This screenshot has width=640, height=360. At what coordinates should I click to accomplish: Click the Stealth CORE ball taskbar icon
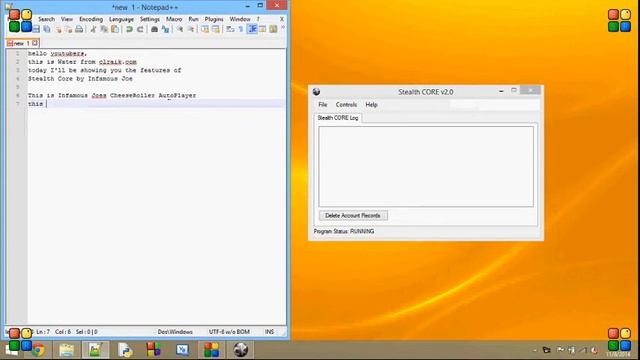coord(241,350)
